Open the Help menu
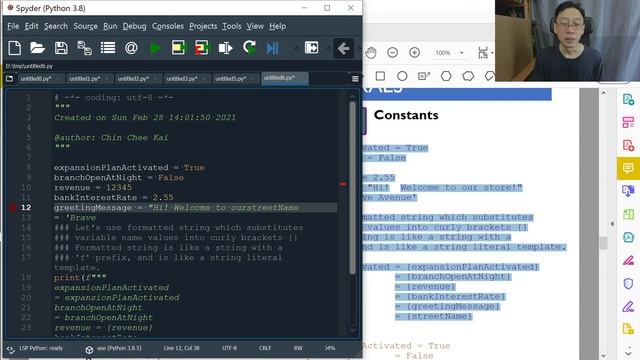640x360 pixels. pos(278,26)
